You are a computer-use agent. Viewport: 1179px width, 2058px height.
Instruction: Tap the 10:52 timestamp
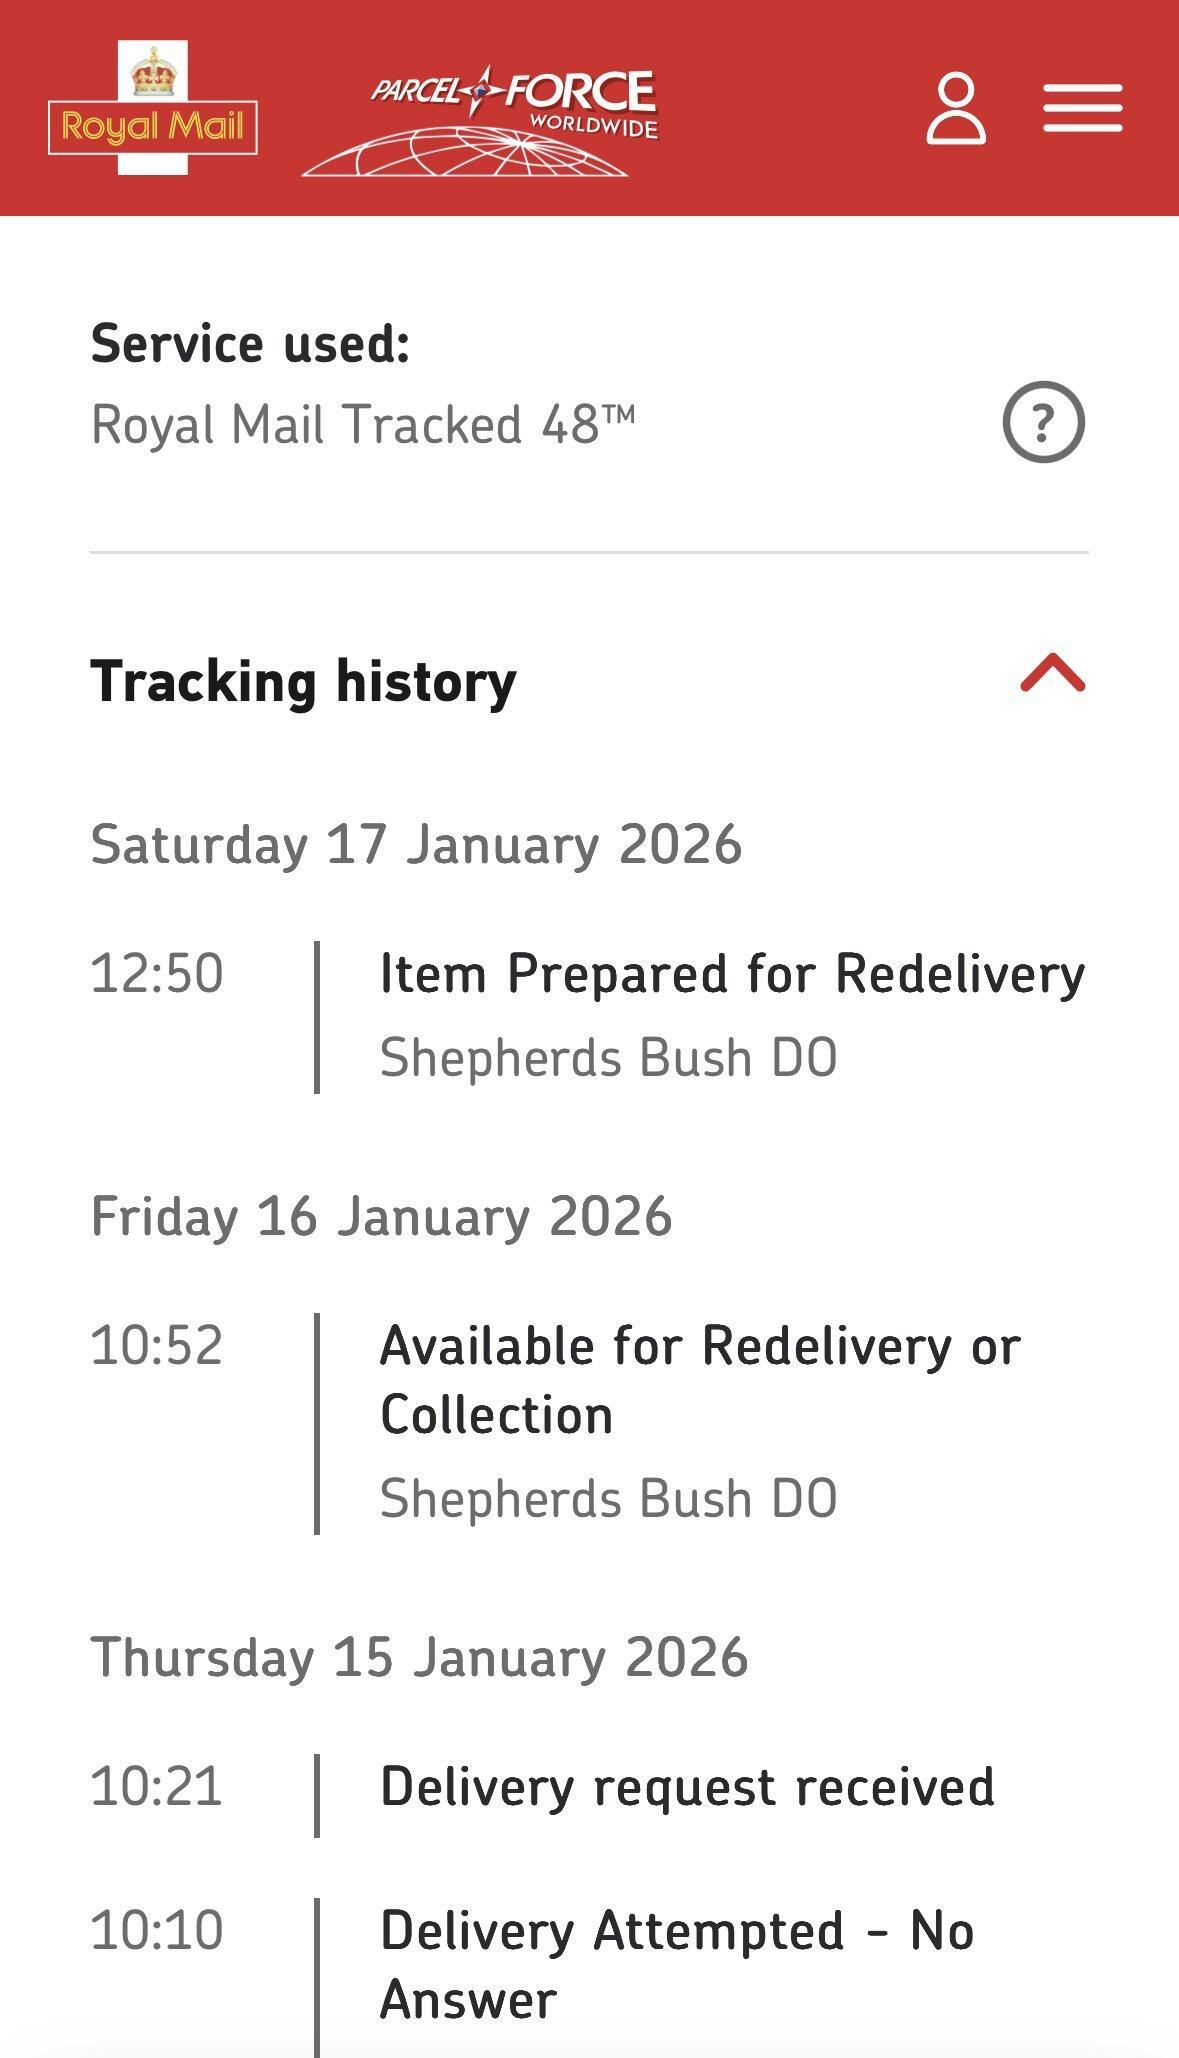(x=157, y=1345)
